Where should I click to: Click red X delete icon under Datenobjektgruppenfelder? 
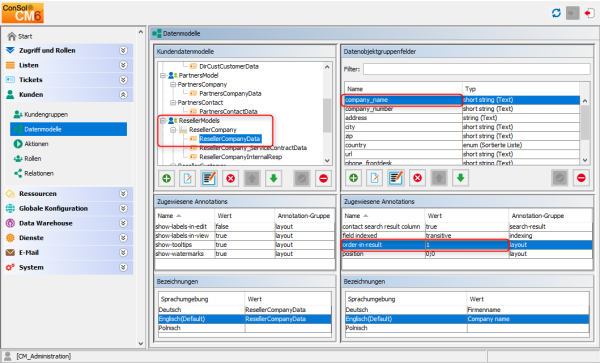(x=417, y=178)
